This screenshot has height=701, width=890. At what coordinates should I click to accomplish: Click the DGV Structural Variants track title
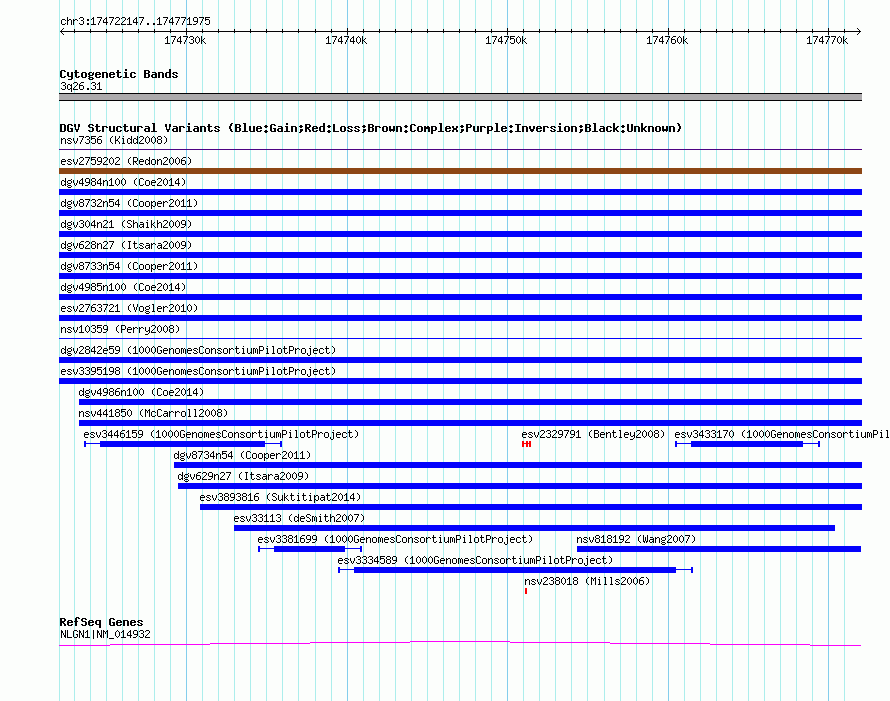(x=371, y=128)
